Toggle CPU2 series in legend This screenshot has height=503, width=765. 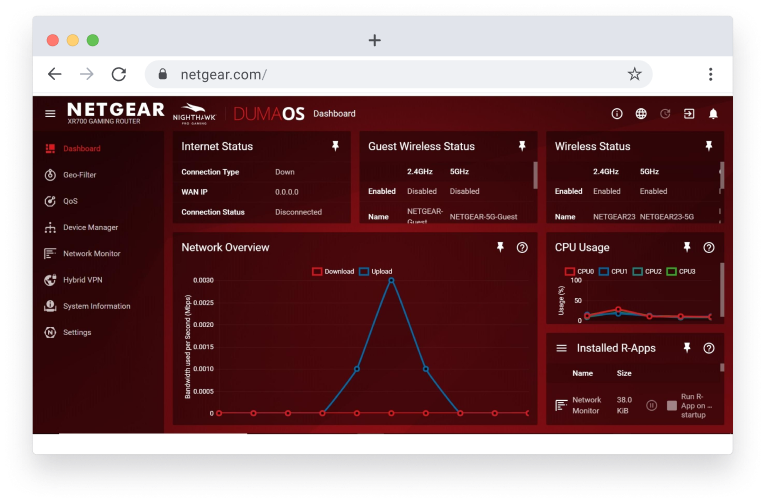pos(647,271)
